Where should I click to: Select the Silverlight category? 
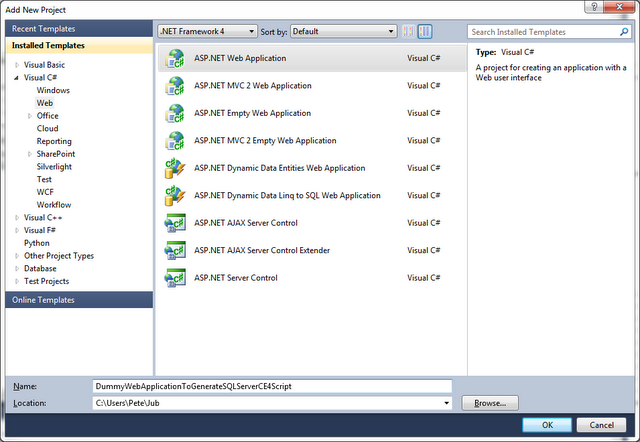(54, 167)
